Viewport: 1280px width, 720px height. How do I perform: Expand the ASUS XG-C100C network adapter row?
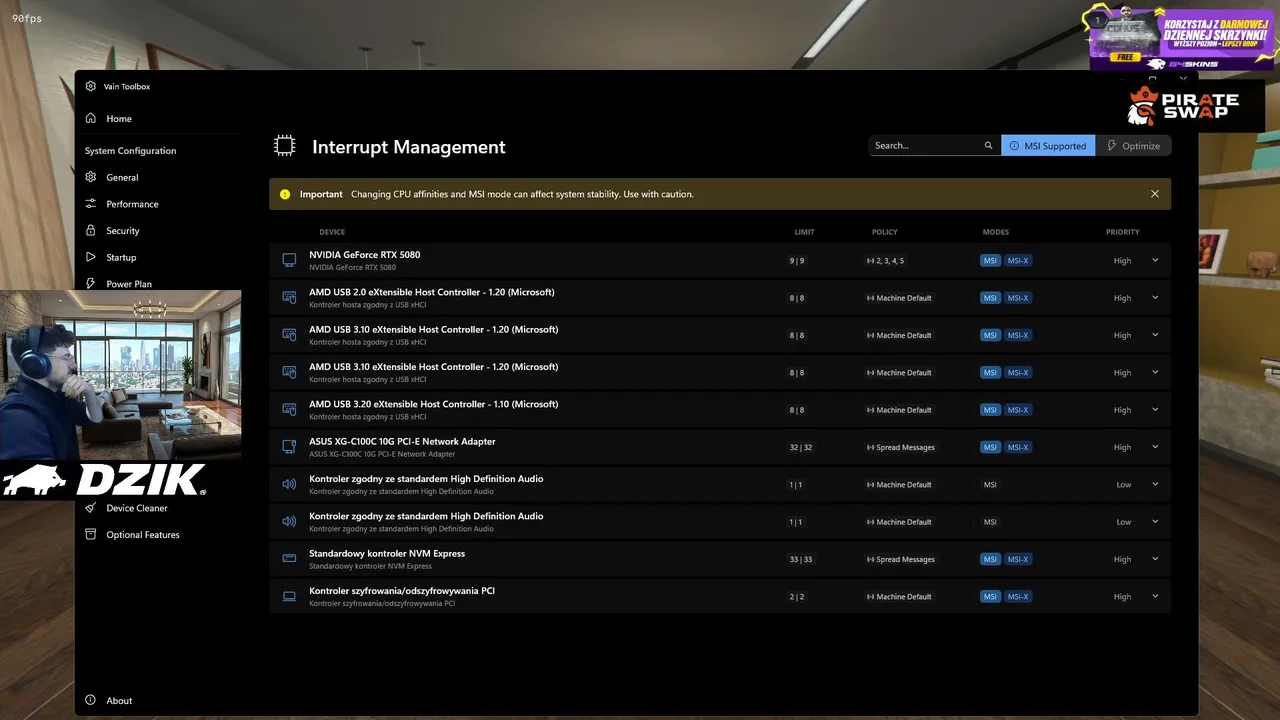1155,447
